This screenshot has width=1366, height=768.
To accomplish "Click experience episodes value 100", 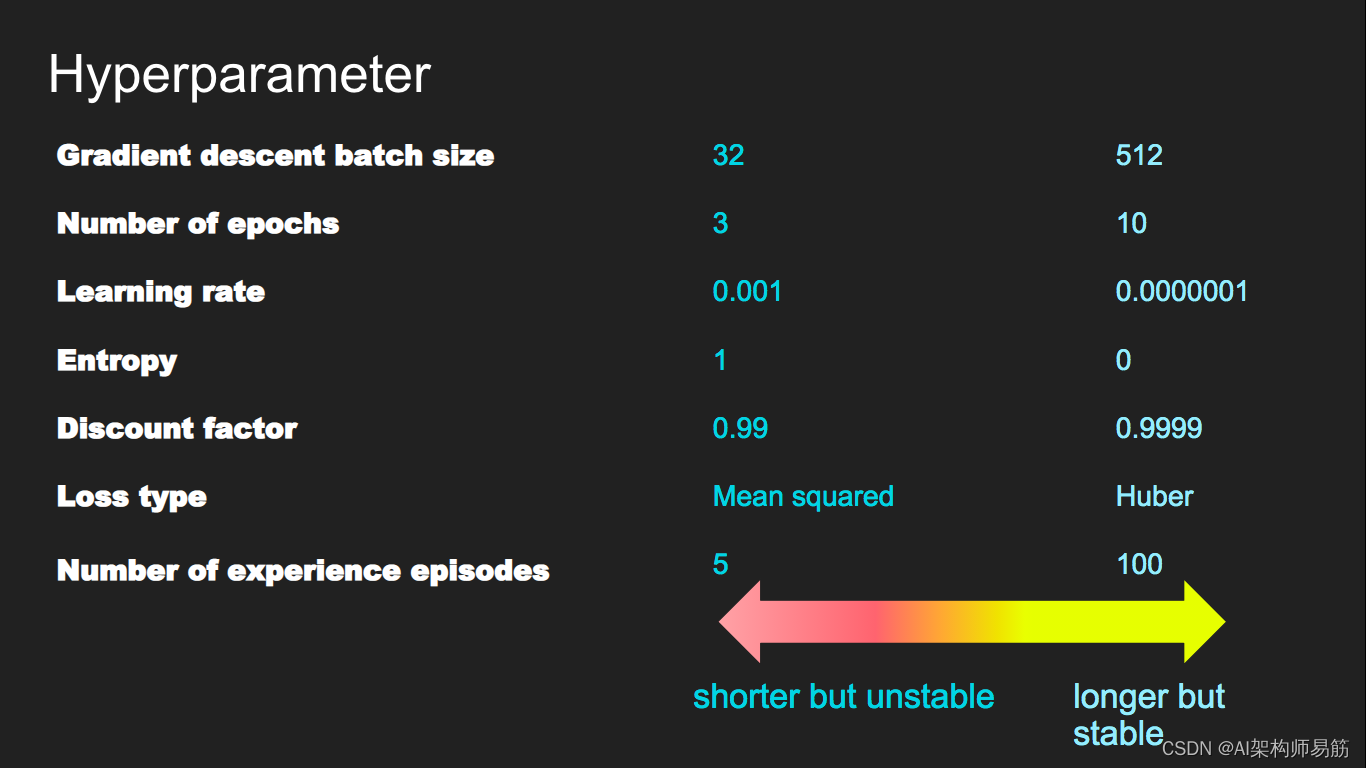I will click(1139, 564).
